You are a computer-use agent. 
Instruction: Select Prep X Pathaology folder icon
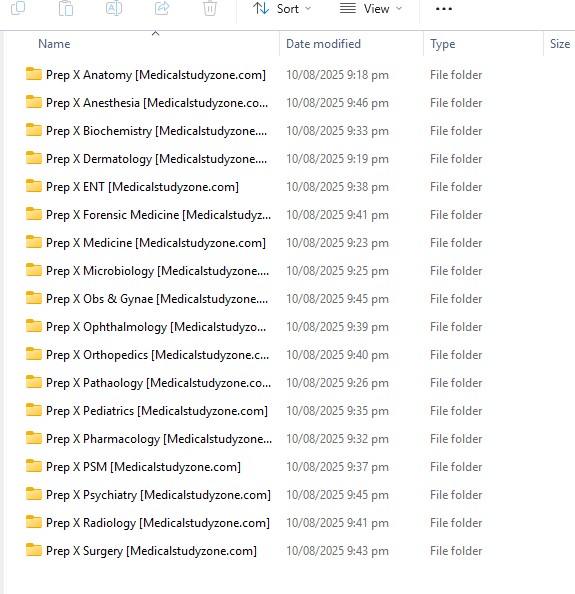[34, 382]
